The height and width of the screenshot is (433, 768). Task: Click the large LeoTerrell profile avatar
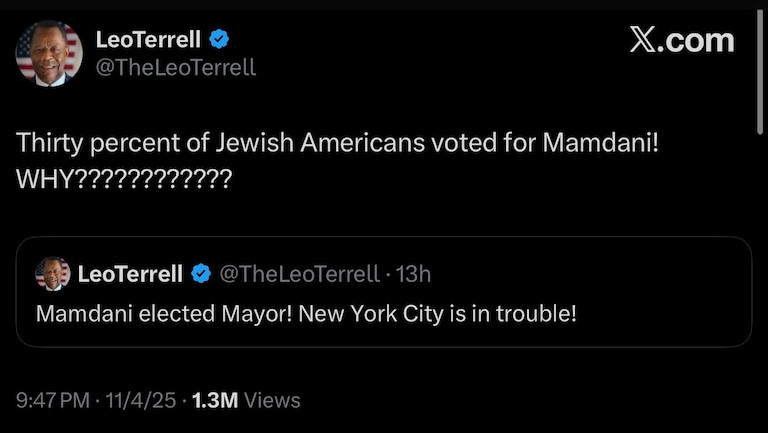click(49, 54)
